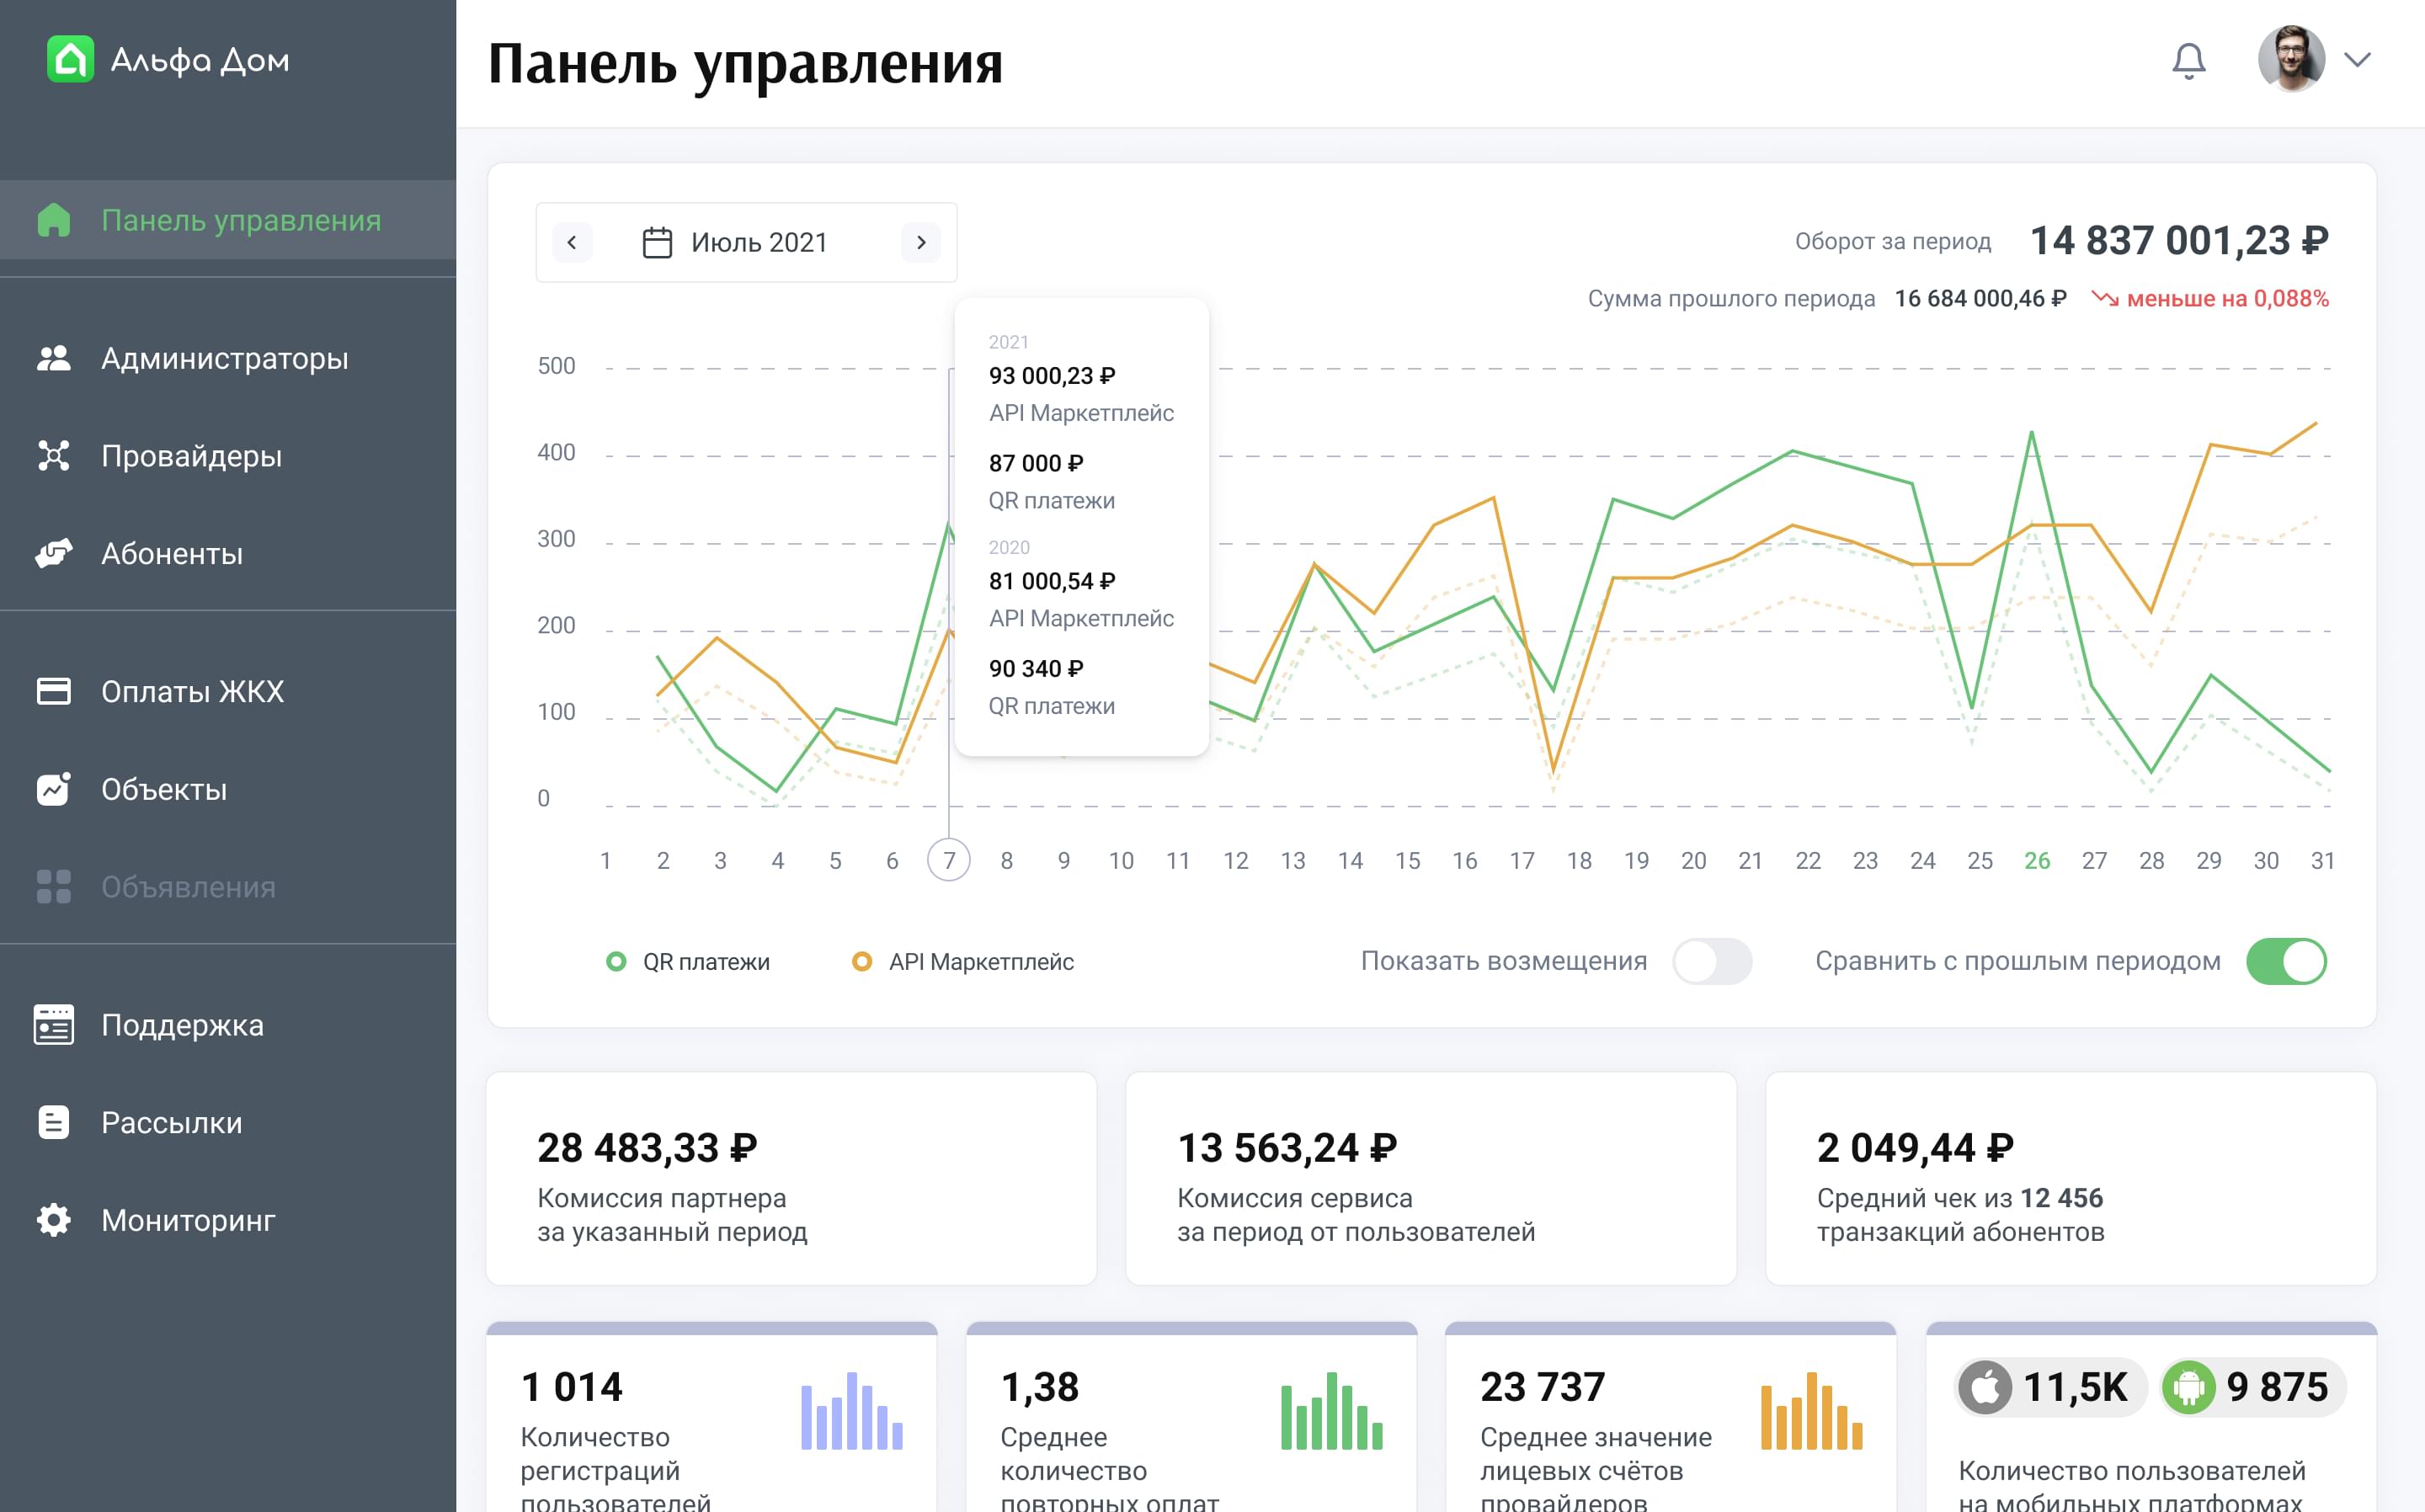Click the Apple platform icon badge
The image size is (2425, 1512).
click(x=1985, y=1387)
